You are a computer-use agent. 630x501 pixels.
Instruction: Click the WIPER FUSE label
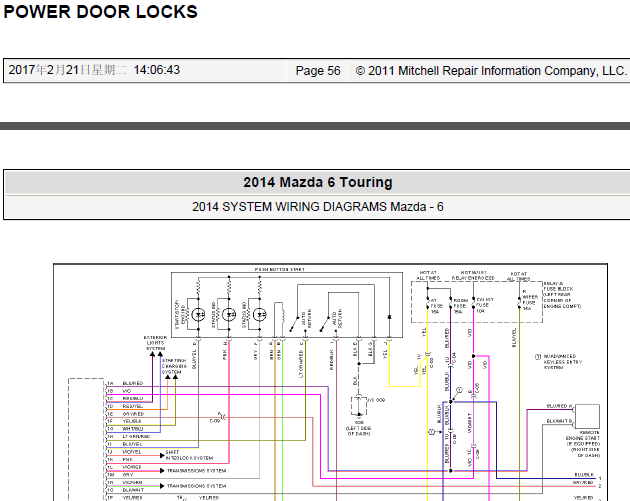click(x=530, y=300)
